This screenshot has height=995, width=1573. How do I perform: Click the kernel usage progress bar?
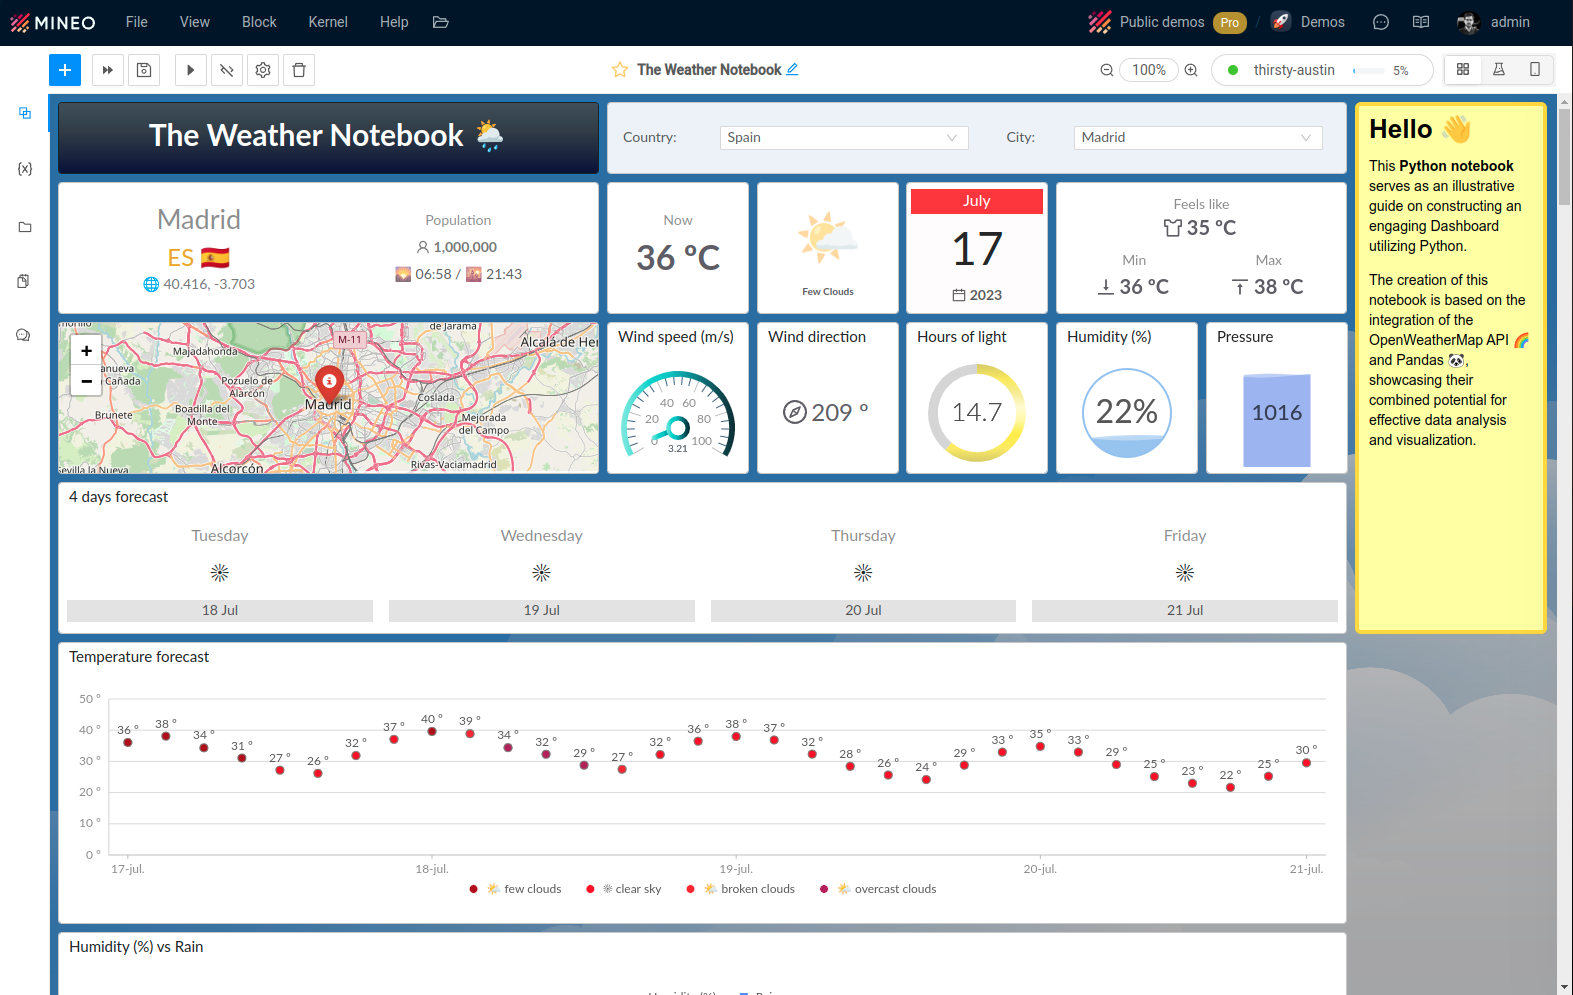coord(1369,71)
